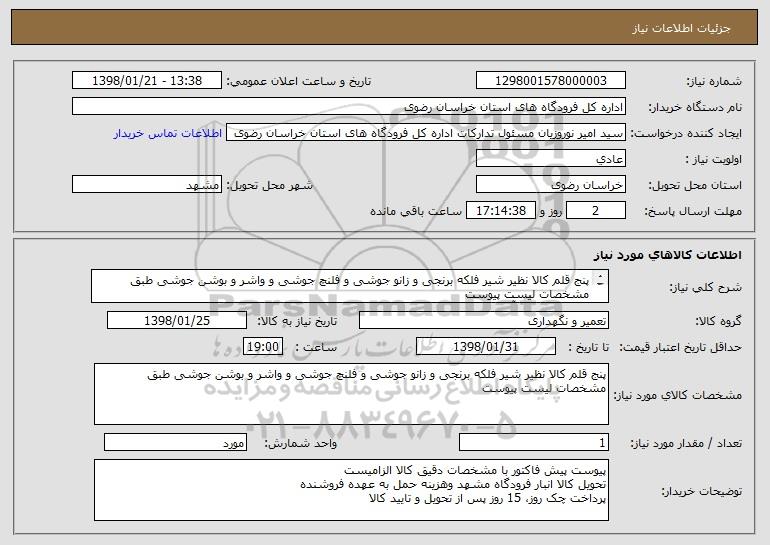This screenshot has height=545, width=770.
Task: Select the price validity date field 1398/01/31
Action: pos(486,347)
